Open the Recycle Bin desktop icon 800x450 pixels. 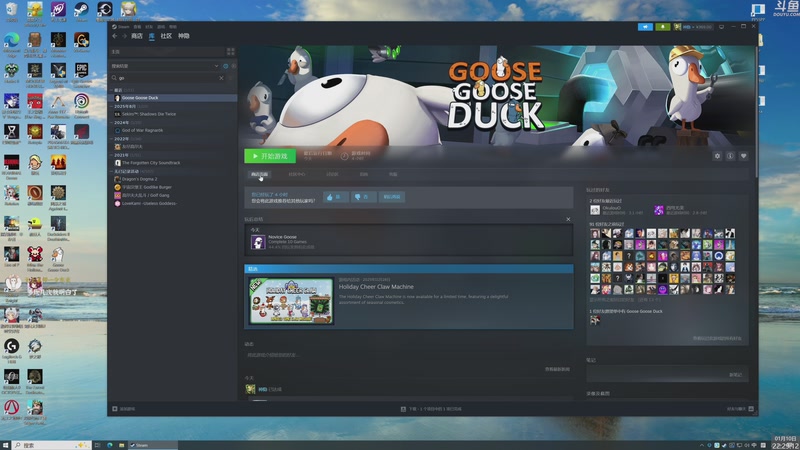tap(11, 12)
